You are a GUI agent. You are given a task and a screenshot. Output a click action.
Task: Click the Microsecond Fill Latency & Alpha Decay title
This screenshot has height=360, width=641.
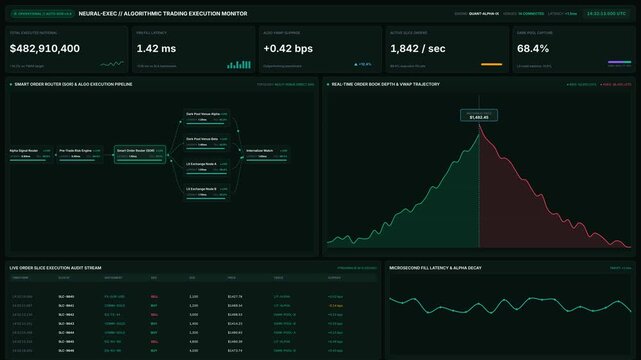pos(435,268)
